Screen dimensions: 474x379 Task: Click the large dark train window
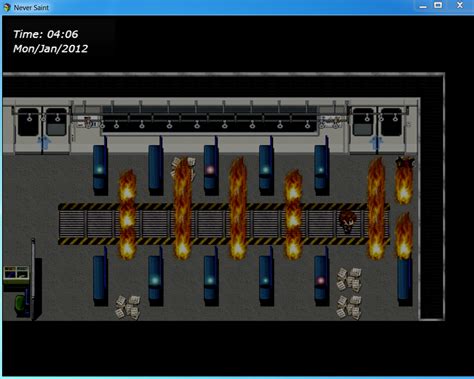(210, 119)
